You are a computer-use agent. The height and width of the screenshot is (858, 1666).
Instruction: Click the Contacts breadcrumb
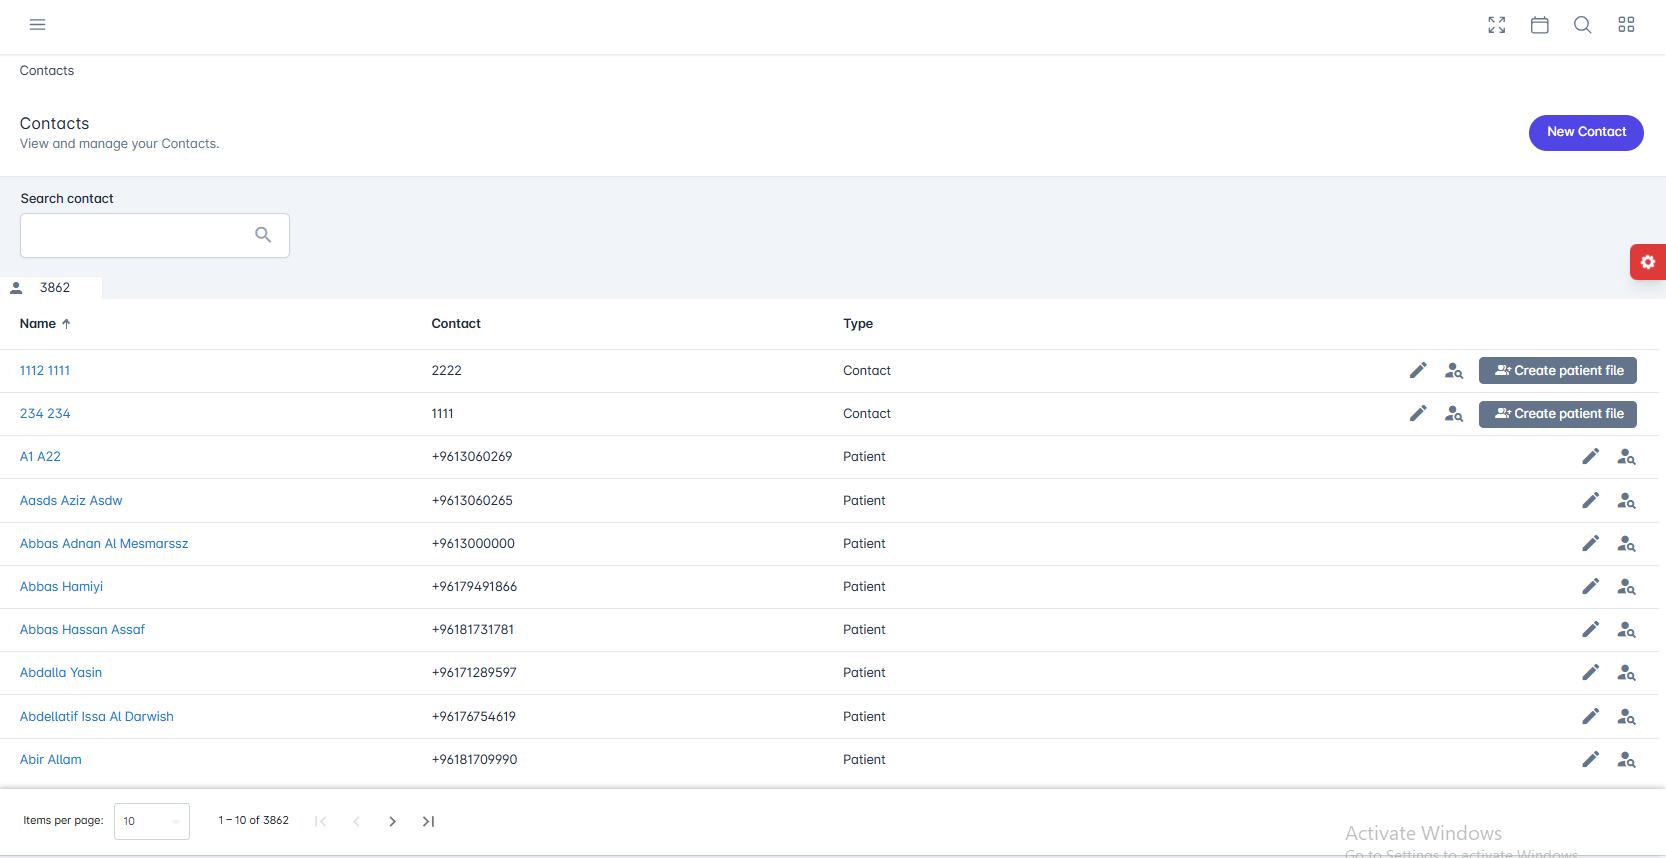point(47,71)
